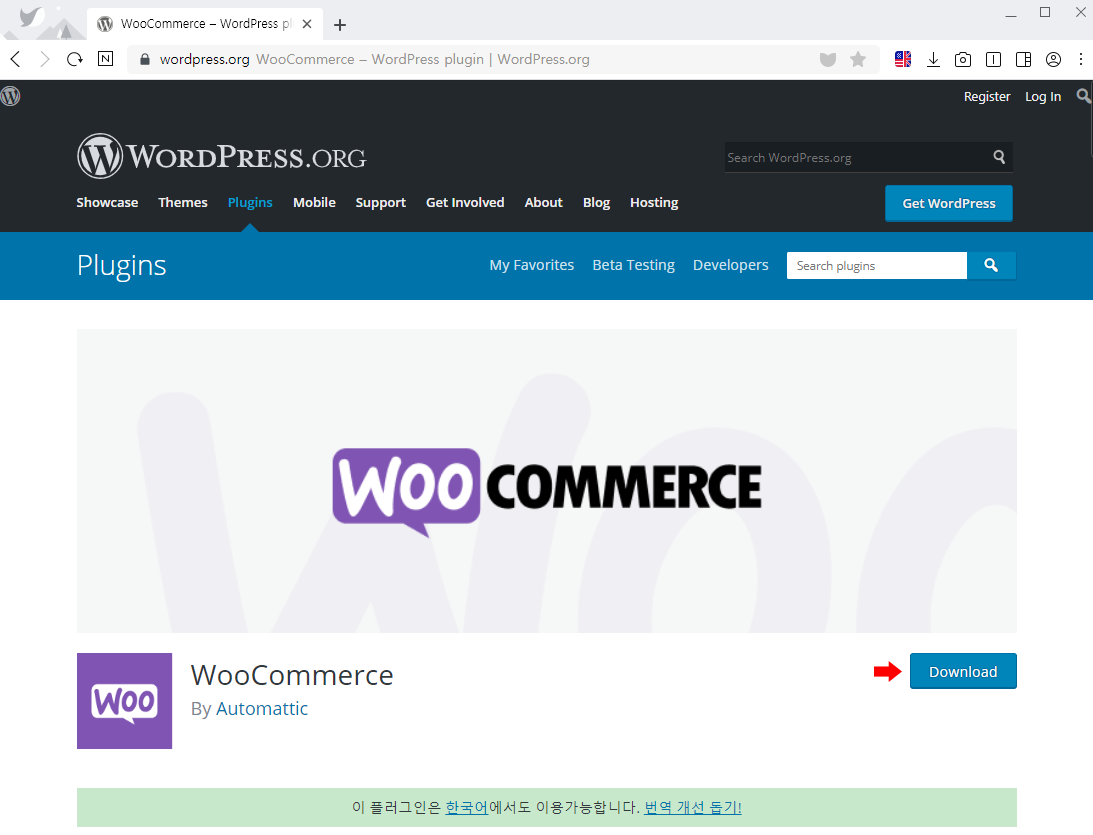Submit WordPress.org search with magnifier icon
The width and height of the screenshot is (1093, 835).
[x=999, y=157]
